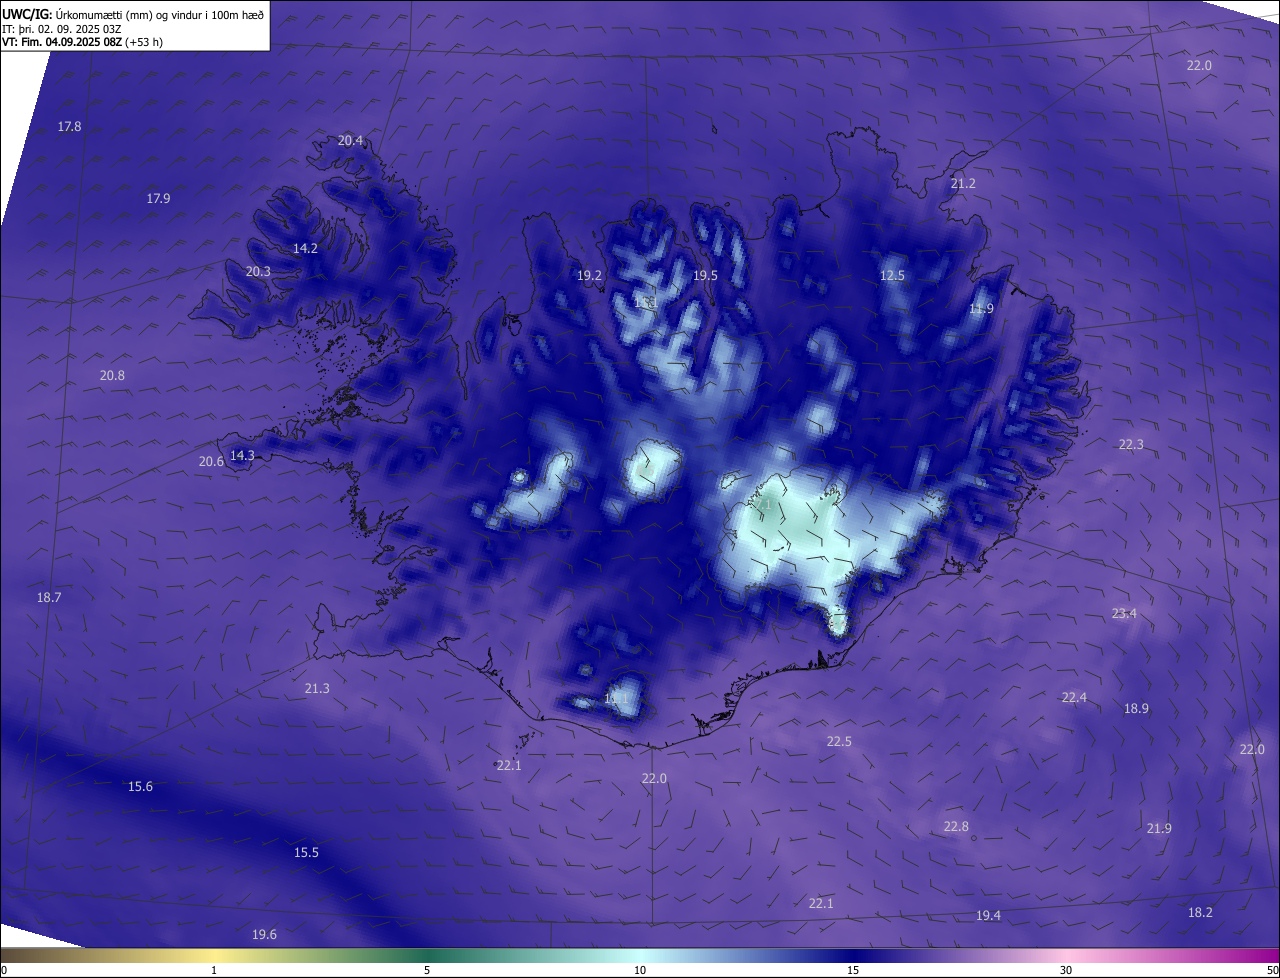Click the value label 18.9
This screenshot has height=978, width=1280.
1136,709
